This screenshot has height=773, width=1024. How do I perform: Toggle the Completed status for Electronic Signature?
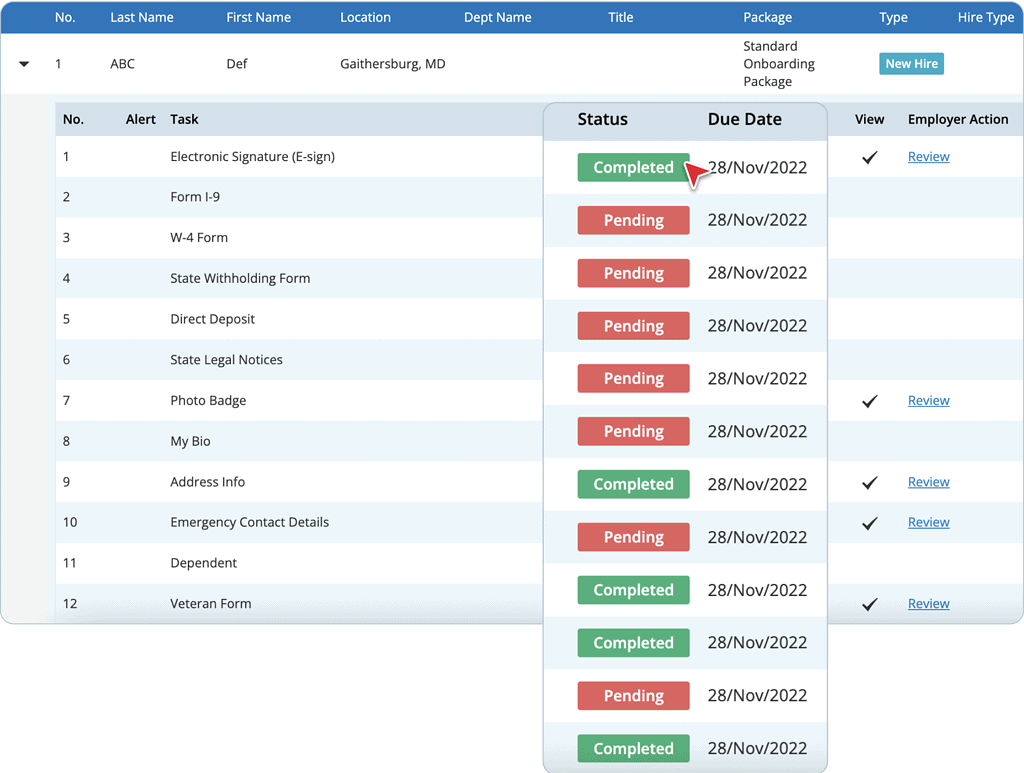633,167
